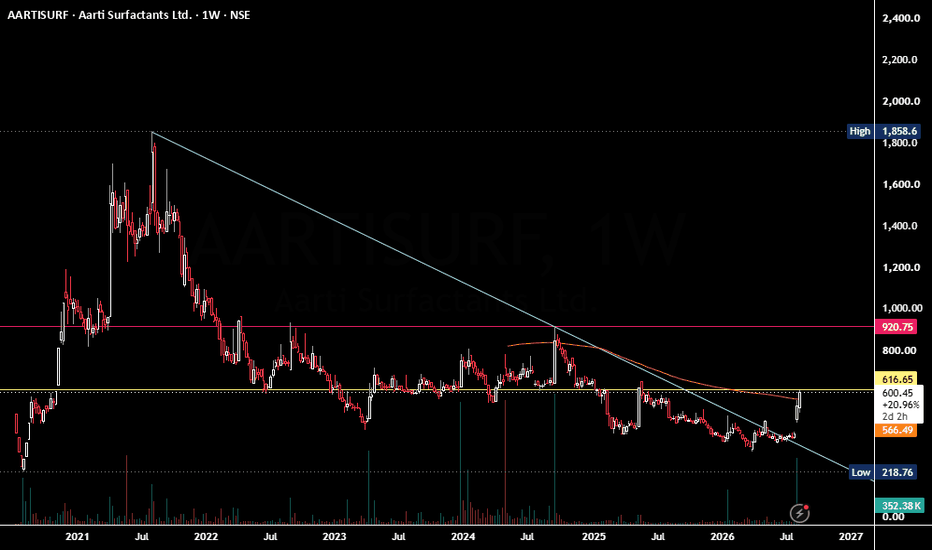932x550 pixels.
Task: Click the 2023 label on time axis
Action: (x=334, y=536)
